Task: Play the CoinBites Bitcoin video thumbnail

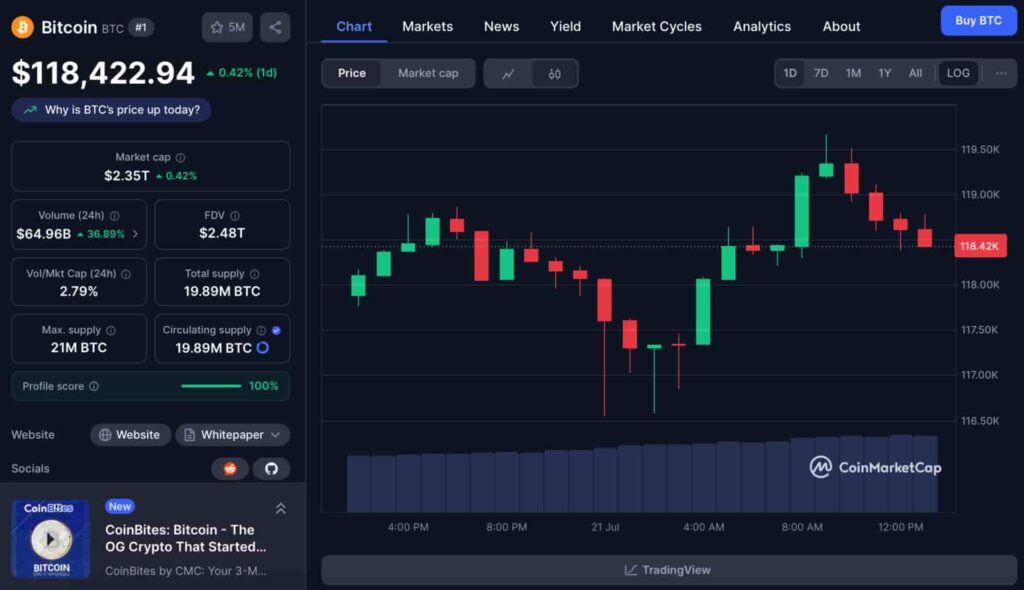Action: click(50, 539)
